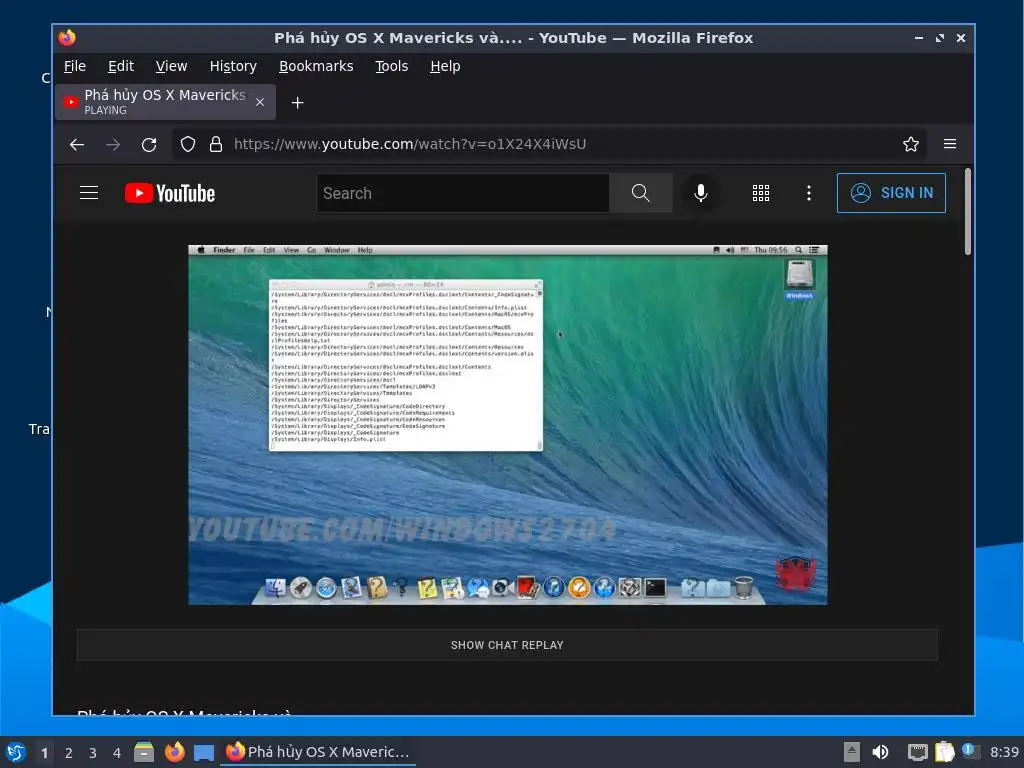Click SHOW CHAT REPLAY button

pyautogui.click(x=507, y=645)
